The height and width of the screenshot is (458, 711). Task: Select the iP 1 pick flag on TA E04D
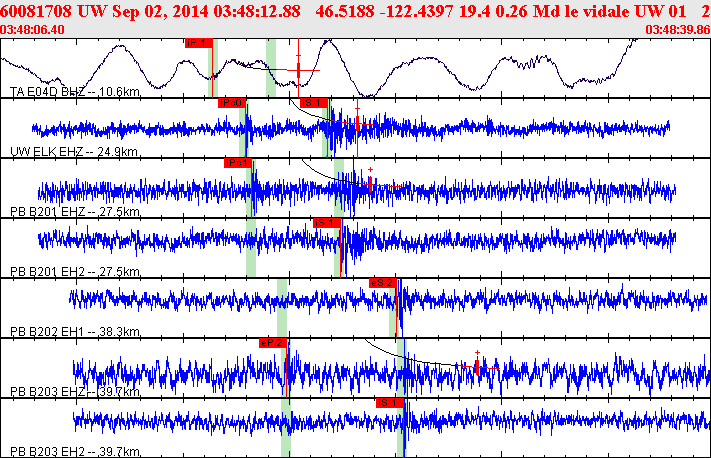coord(199,43)
